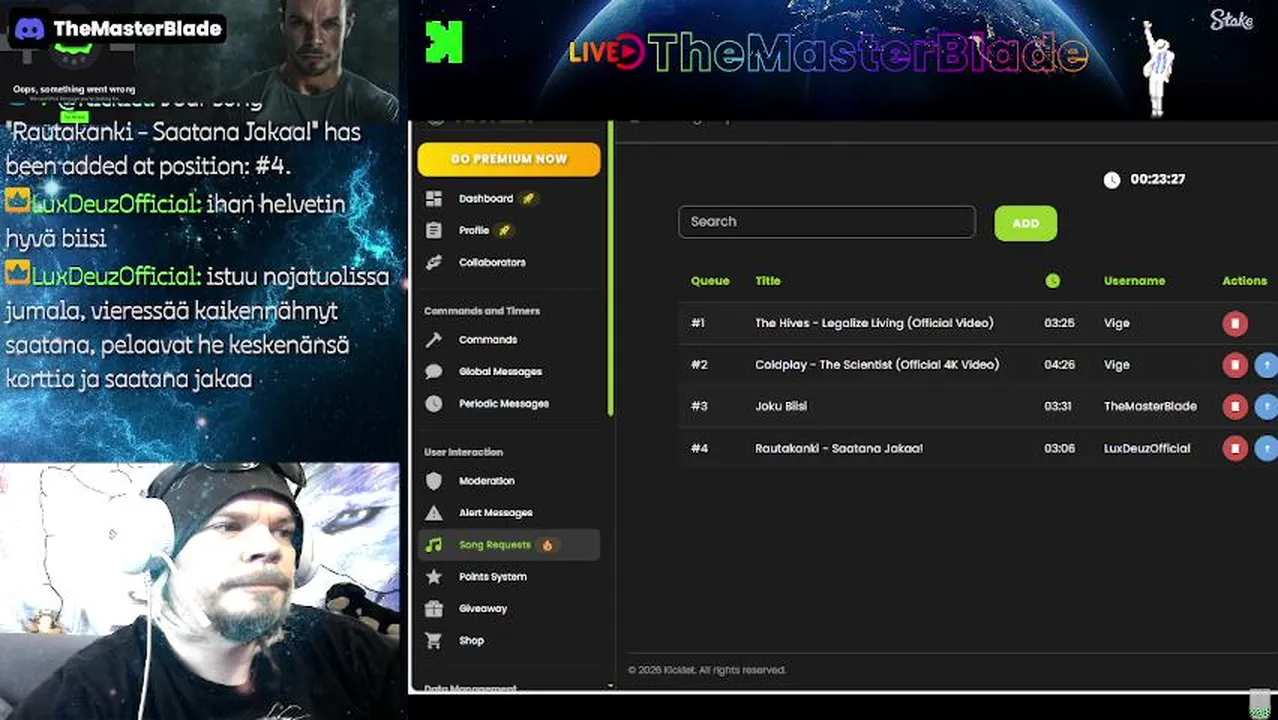Click the Periodic Messages clock icon
Viewport: 1278px width, 720px height.
coord(434,404)
